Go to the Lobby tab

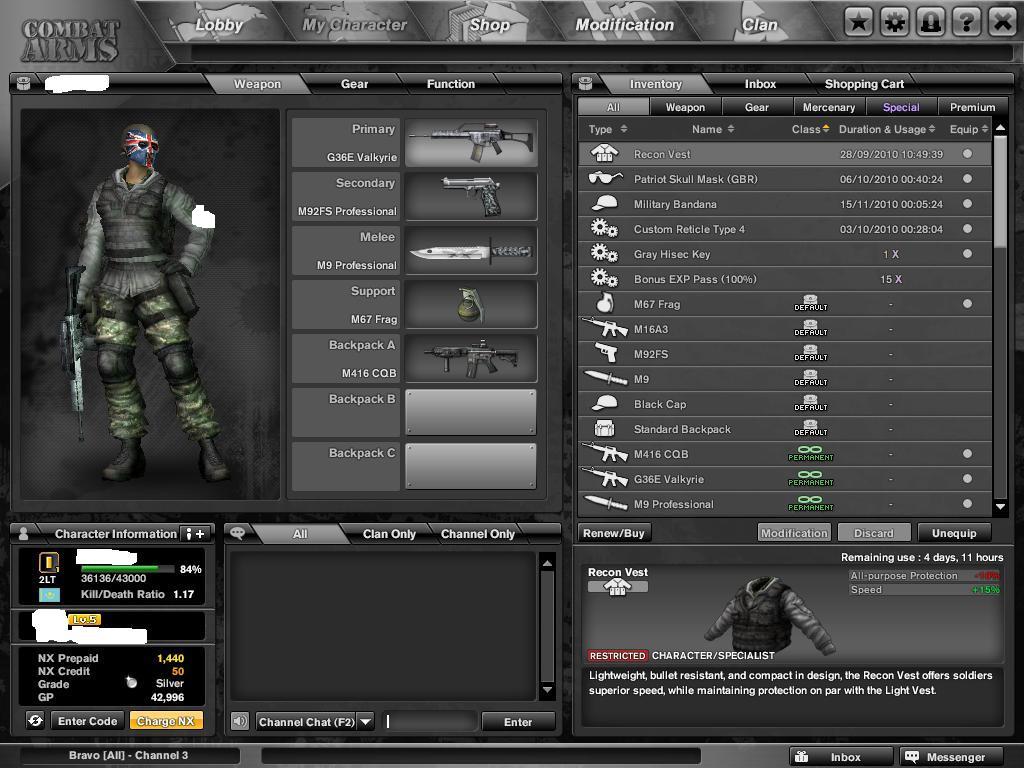[x=219, y=25]
